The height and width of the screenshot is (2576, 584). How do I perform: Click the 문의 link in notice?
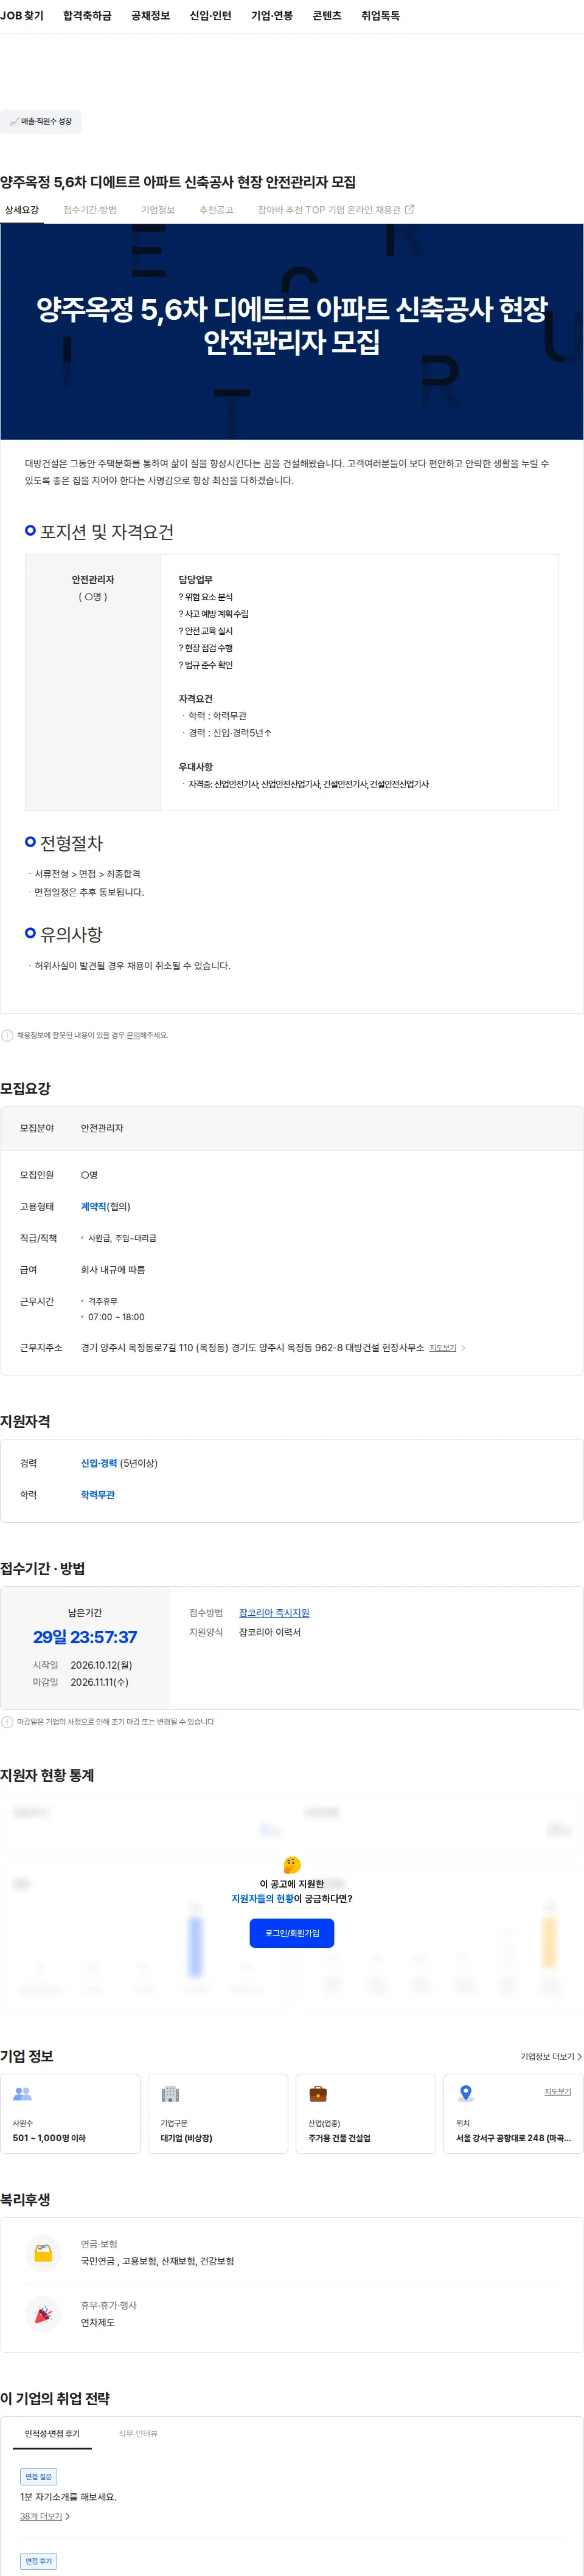[133, 1035]
